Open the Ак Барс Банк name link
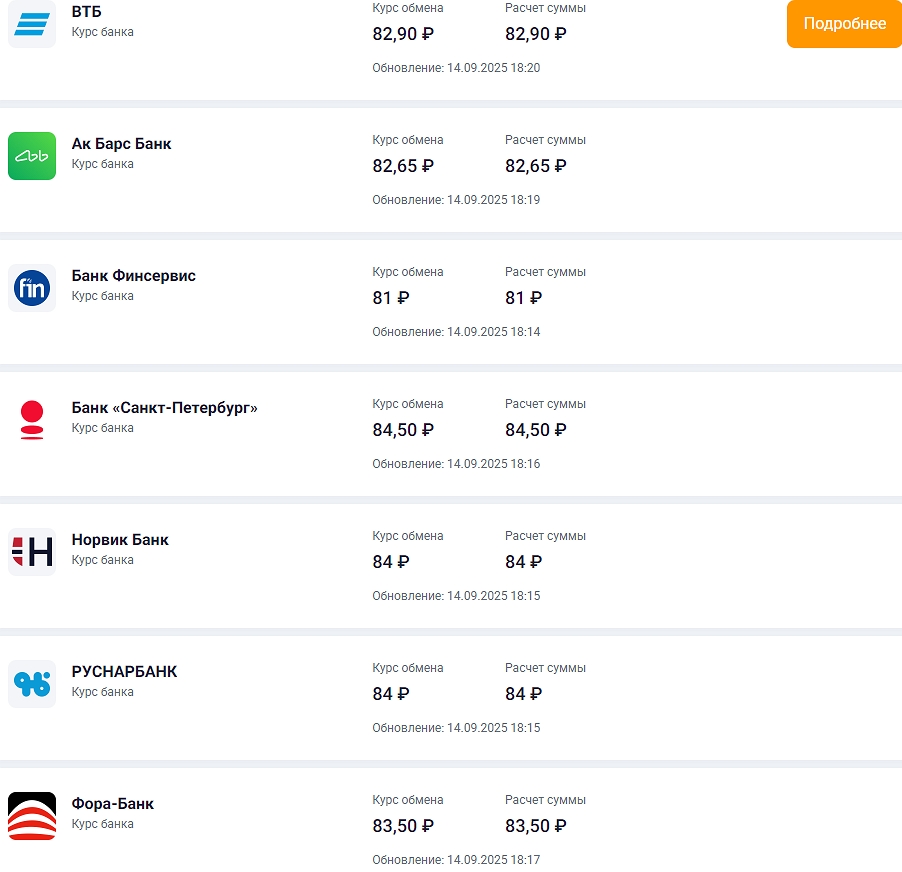The height and width of the screenshot is (872, 902). coord(121,144)
